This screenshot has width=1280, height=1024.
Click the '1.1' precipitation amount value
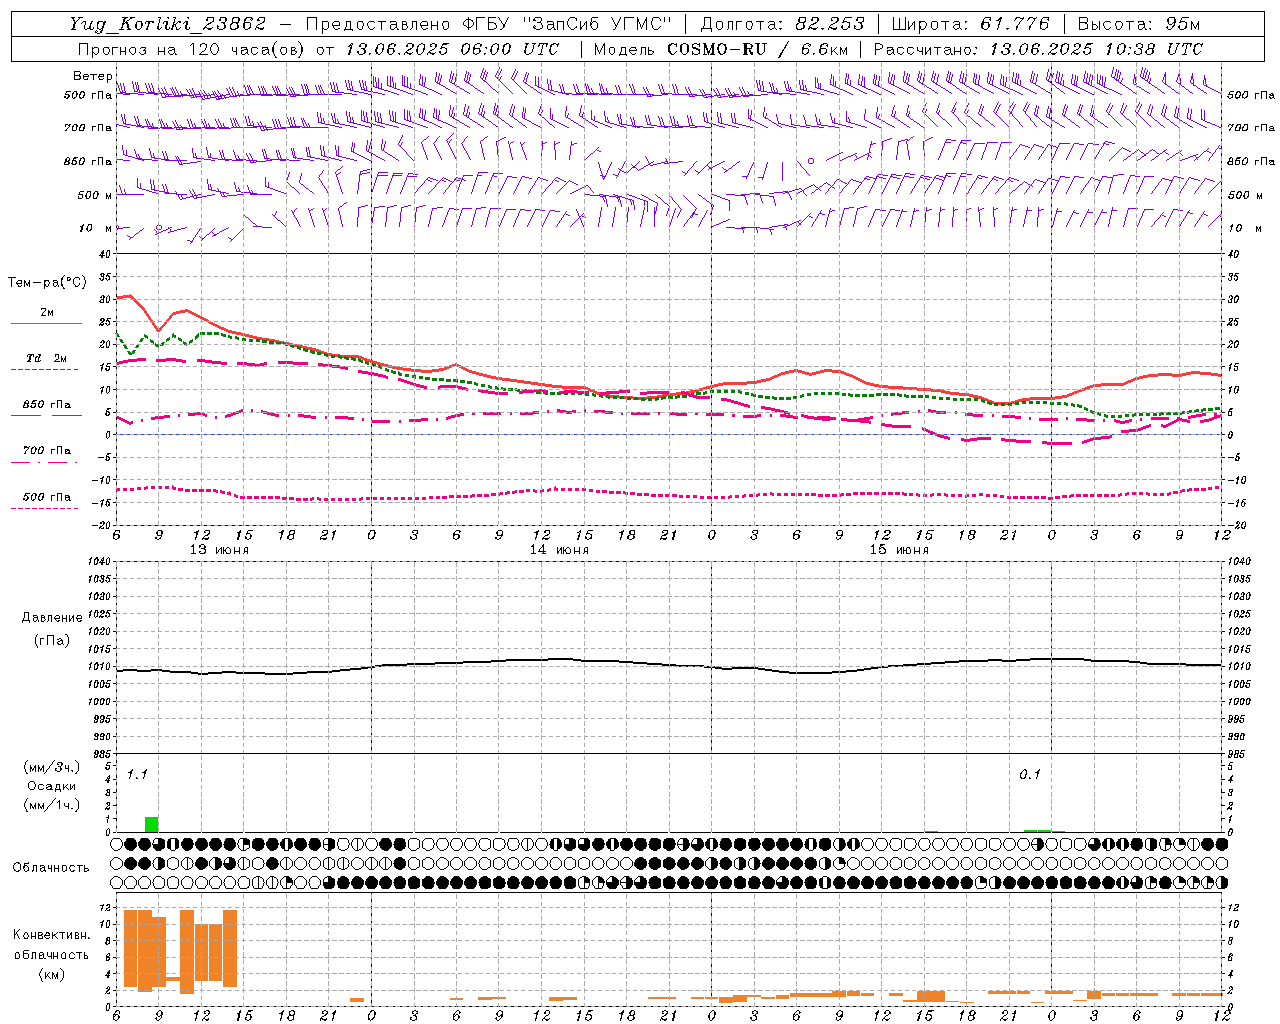tap(137, 774)
